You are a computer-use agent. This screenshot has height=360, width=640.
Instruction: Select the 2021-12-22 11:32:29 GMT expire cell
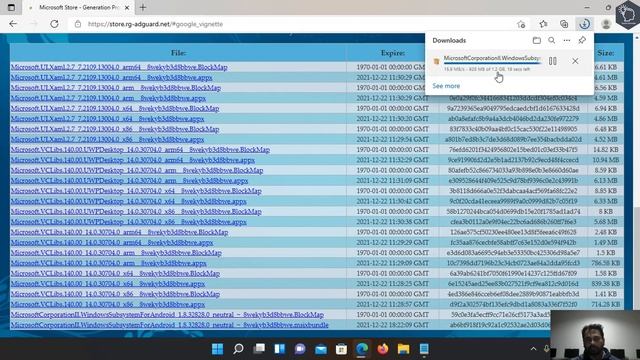pyautogui.click(x=392, y=160)
